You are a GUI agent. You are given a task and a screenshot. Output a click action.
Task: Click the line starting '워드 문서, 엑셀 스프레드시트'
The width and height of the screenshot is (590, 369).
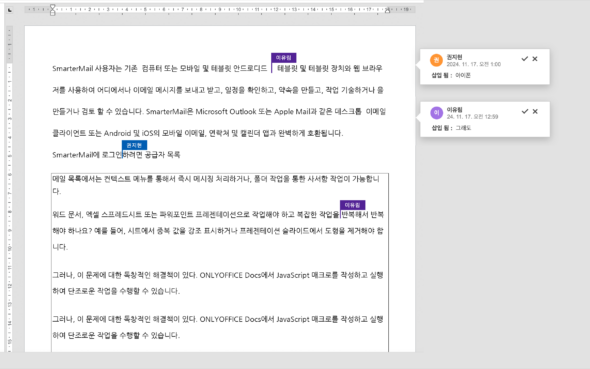(x=218, y=215)
